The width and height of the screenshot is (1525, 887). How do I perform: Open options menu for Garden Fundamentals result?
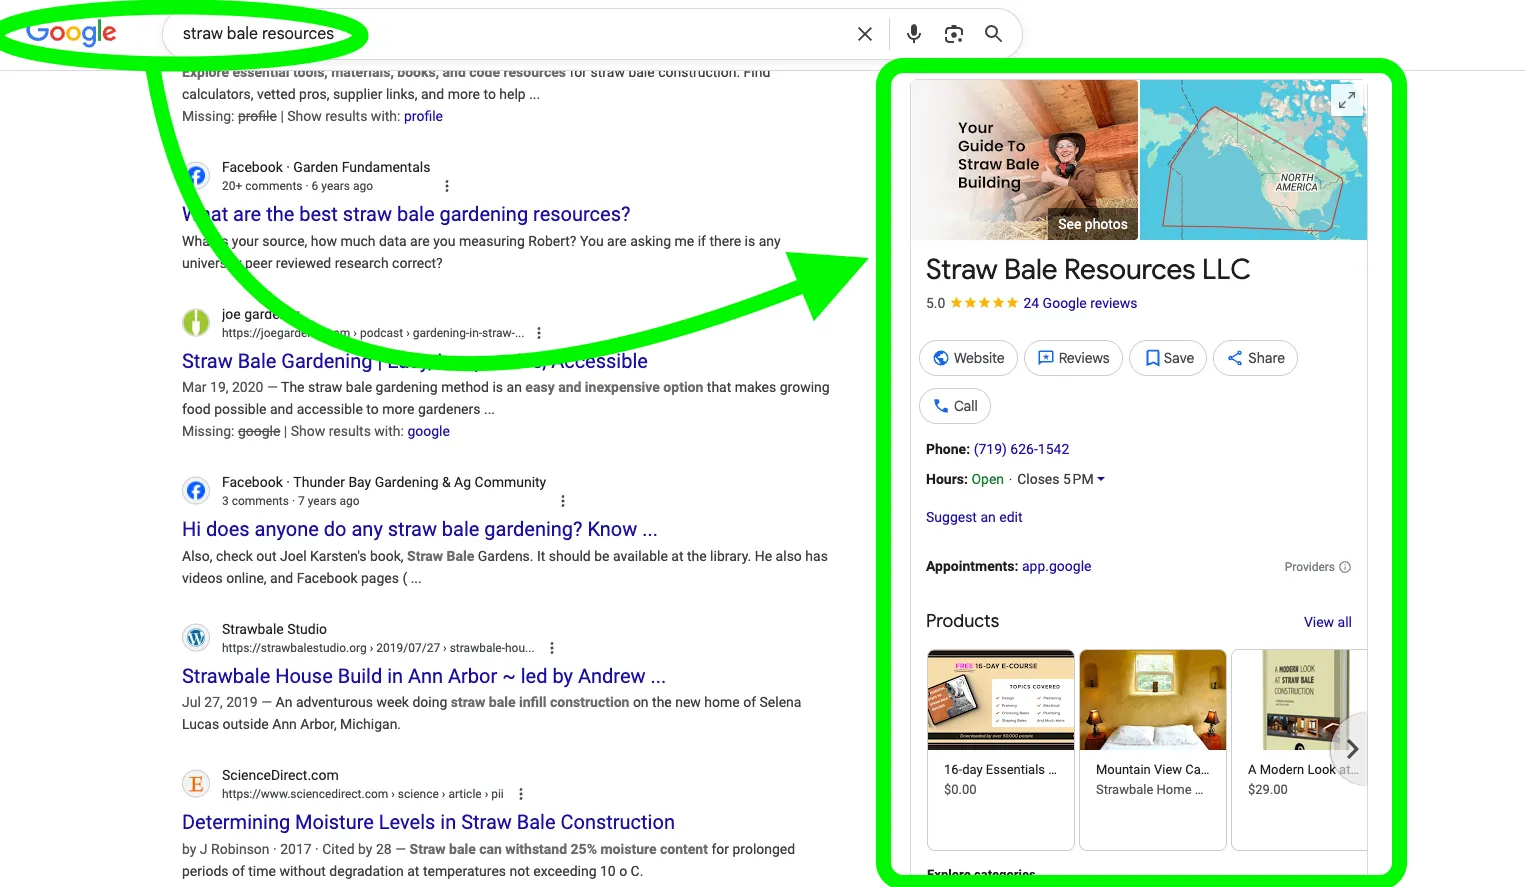[x=447, y=186]
